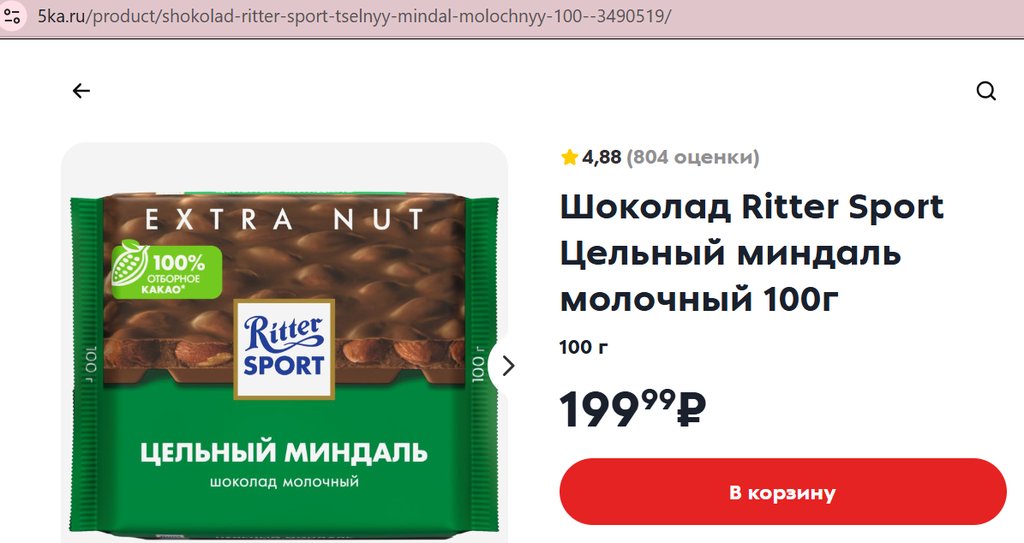Click the yellow rating star
1024x543 pixels.
pos(569,157)
